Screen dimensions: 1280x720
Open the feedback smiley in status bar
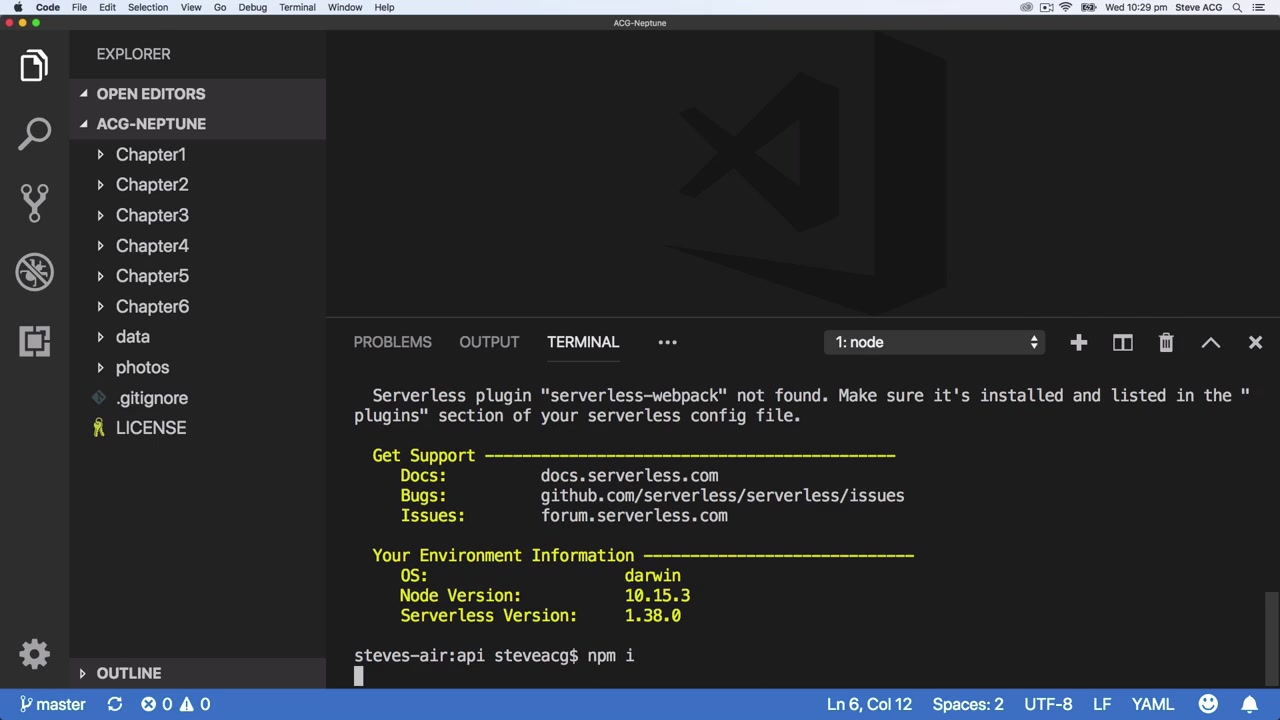coord(1208,704)
